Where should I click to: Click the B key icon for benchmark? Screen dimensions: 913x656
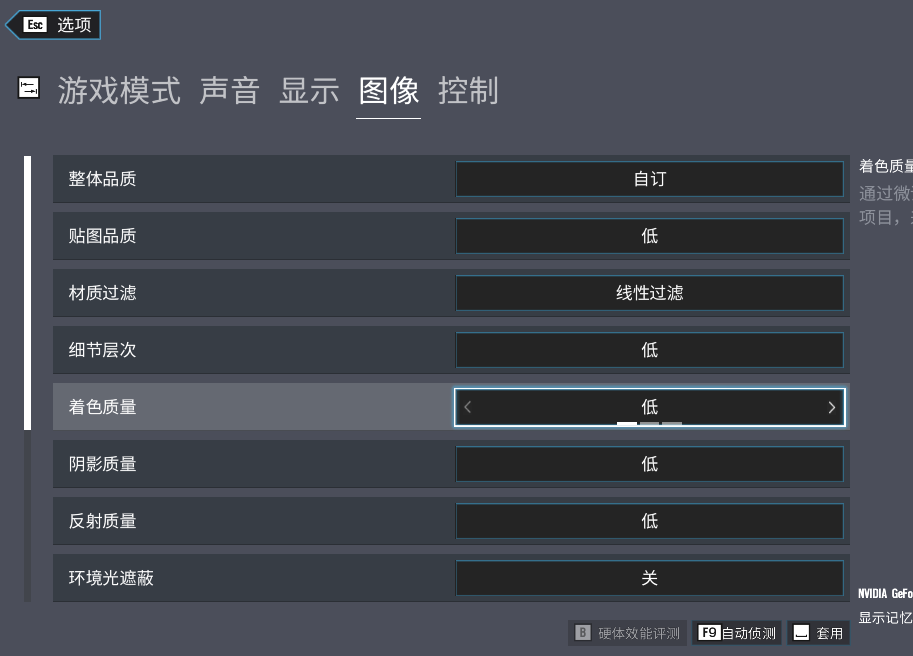(x=583, y=633)
